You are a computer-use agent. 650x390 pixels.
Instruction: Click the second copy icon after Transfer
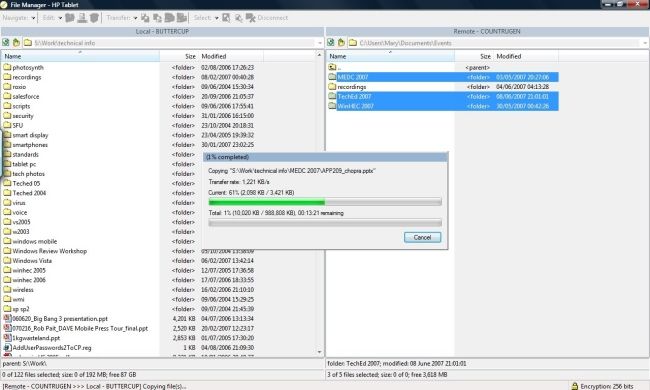(157, 18)
